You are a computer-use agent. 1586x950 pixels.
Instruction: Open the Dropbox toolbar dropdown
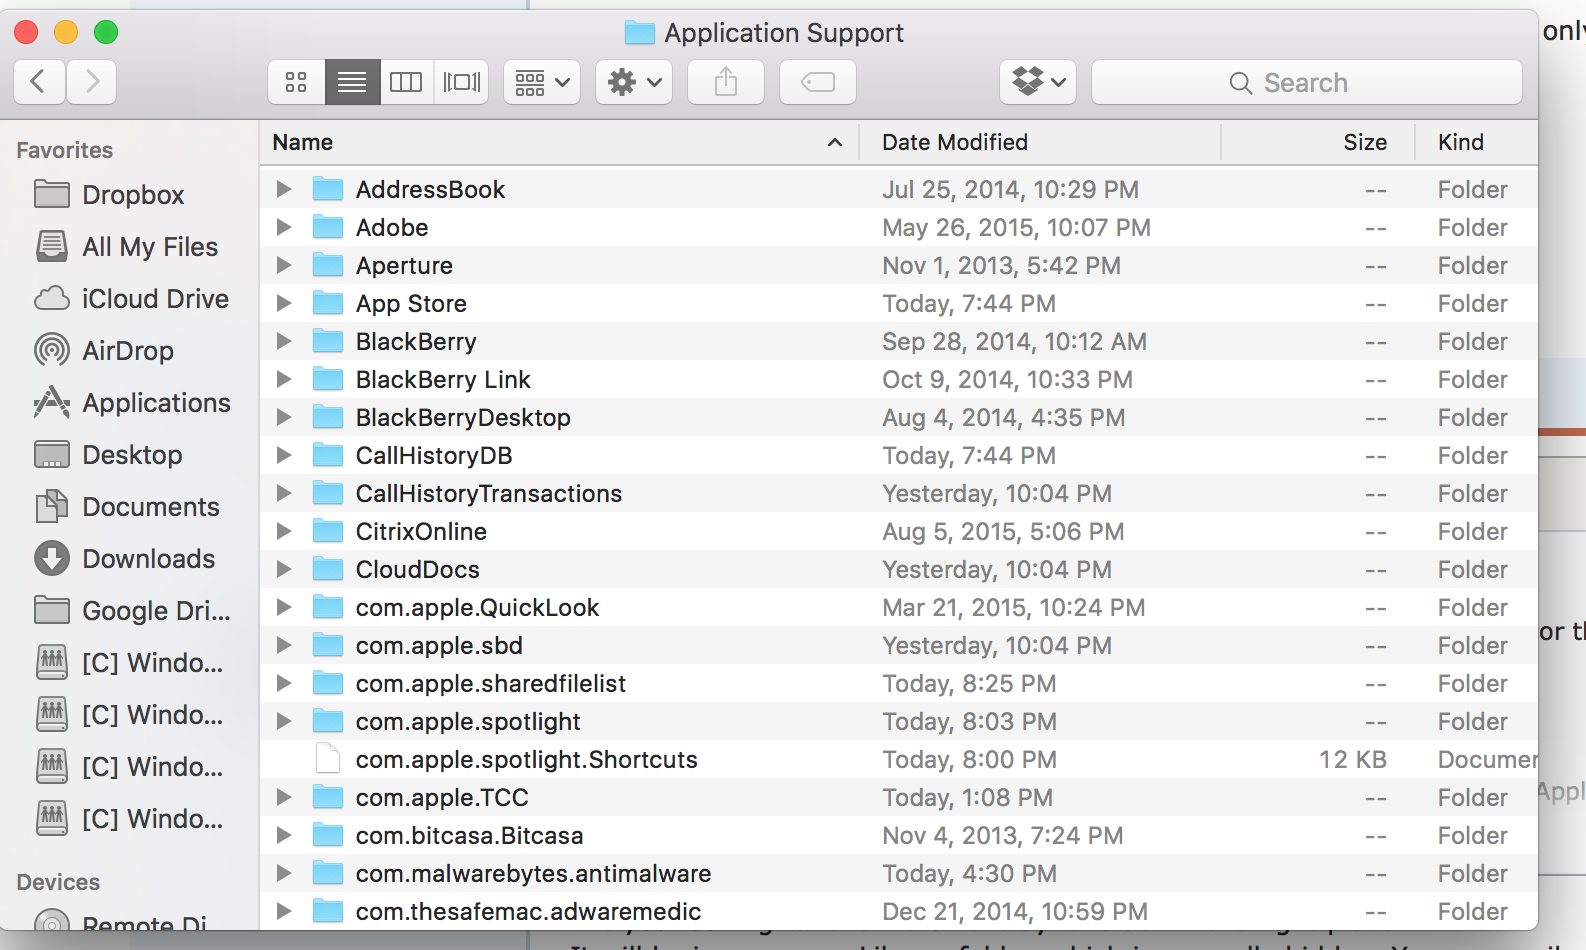pyautogui.click(x=1038, y=82)
